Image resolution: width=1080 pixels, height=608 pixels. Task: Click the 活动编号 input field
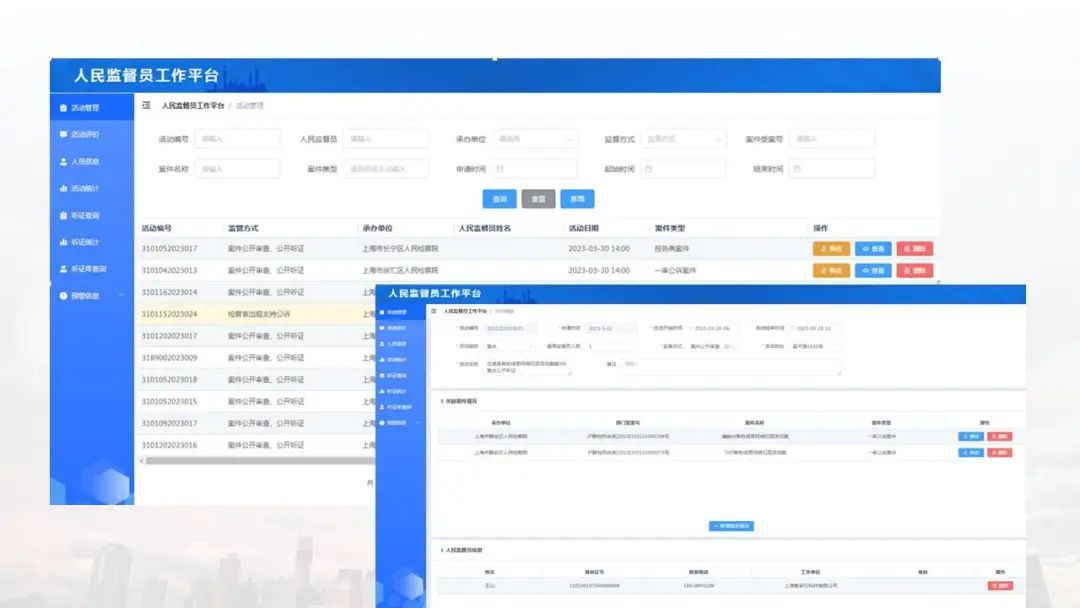[238, 139]
